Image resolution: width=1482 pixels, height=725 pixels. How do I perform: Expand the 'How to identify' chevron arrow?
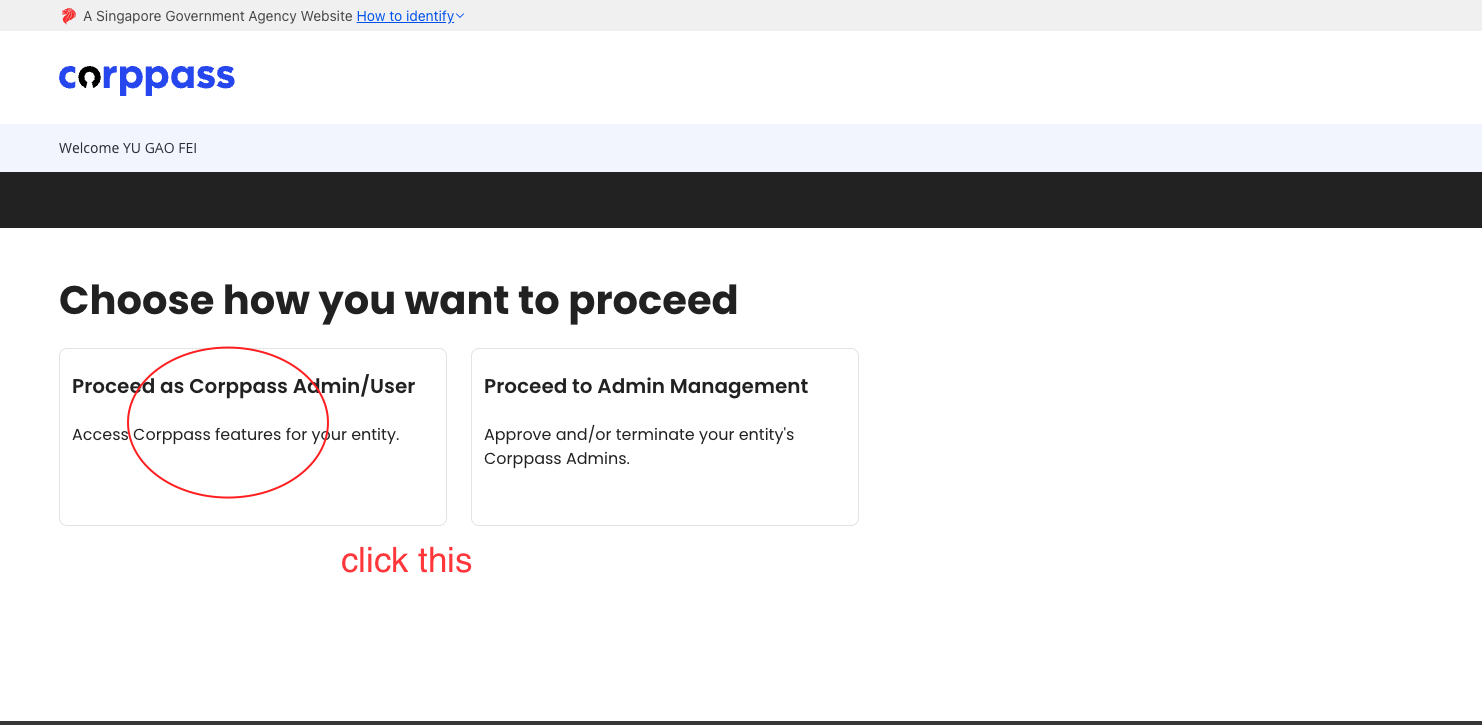pos(460,16)
